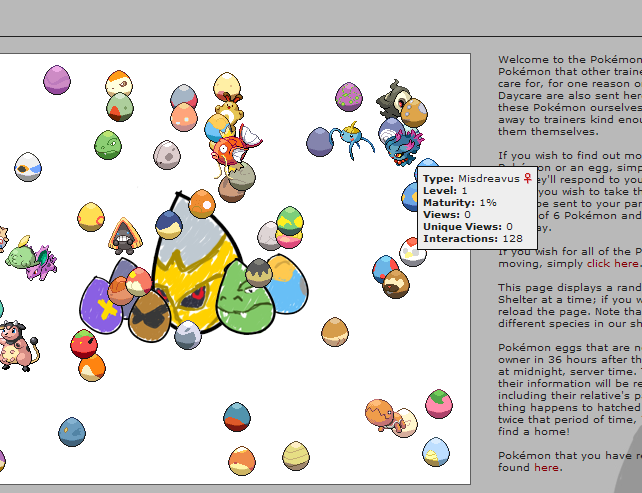Click the green egg with red patch
The width and height of the screenshot is (642, 493).
pos(120,107)
